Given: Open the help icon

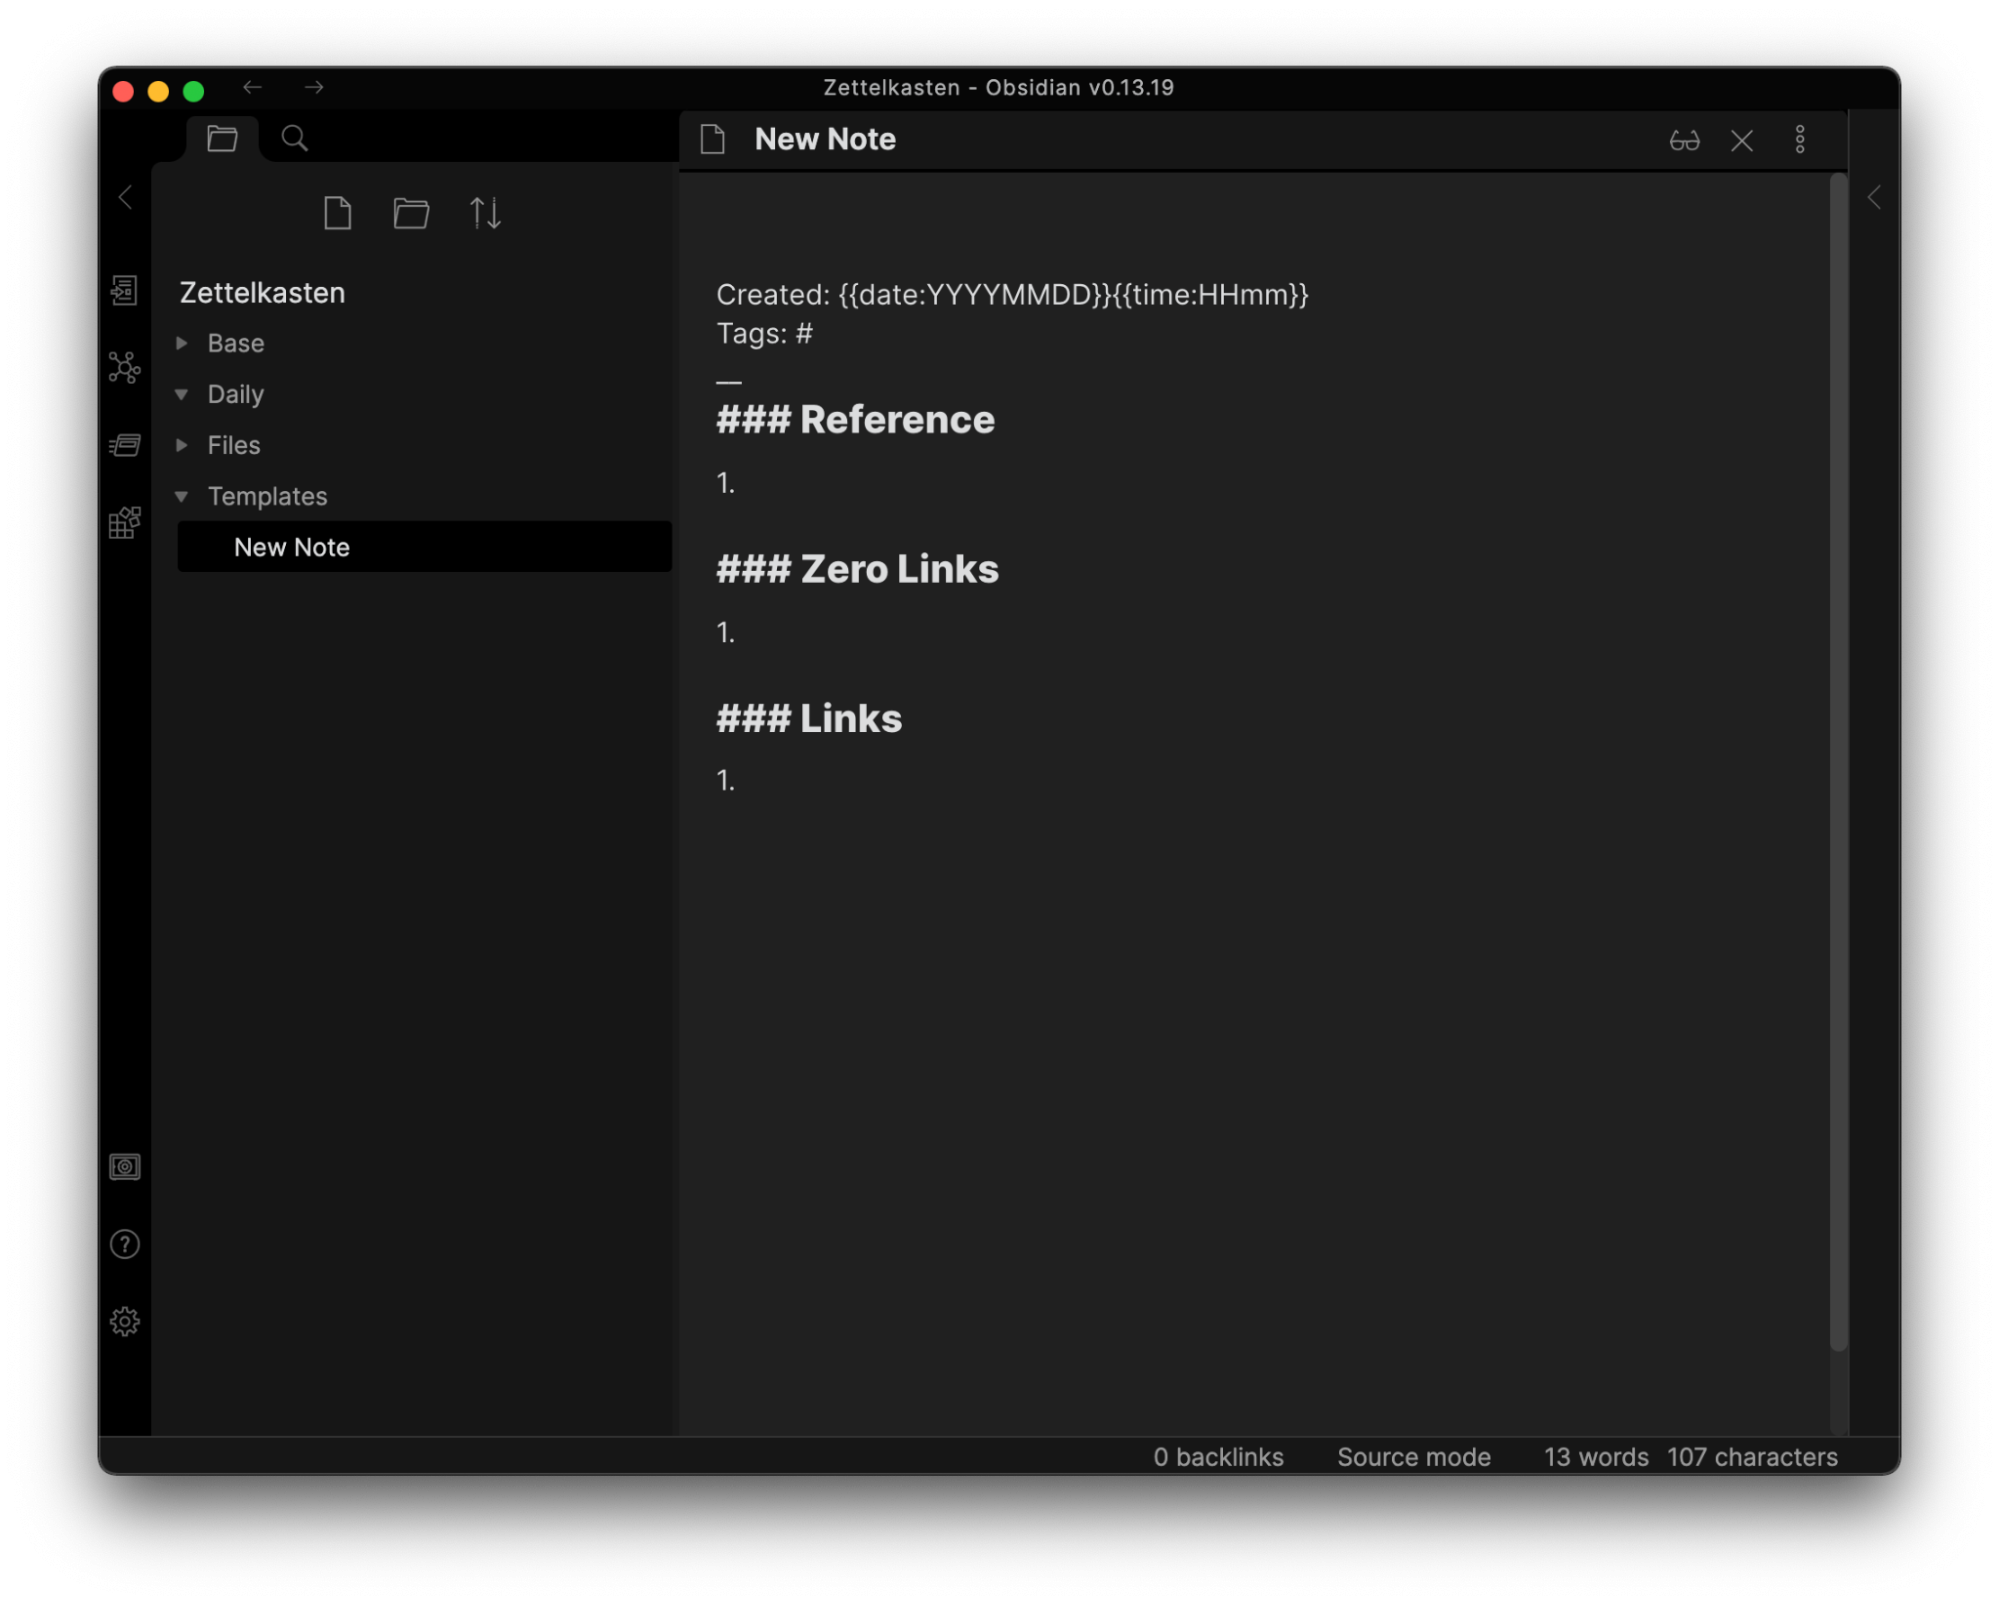Looking at the screenshot, I should click(x=124, y=1244).
